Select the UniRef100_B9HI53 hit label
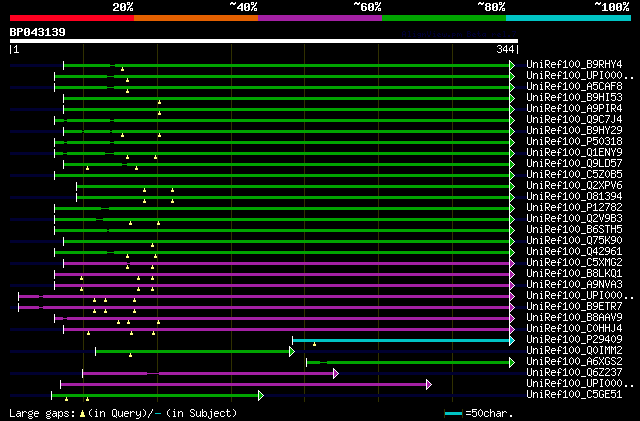This screenshot has width=640, height=421. 574,97
